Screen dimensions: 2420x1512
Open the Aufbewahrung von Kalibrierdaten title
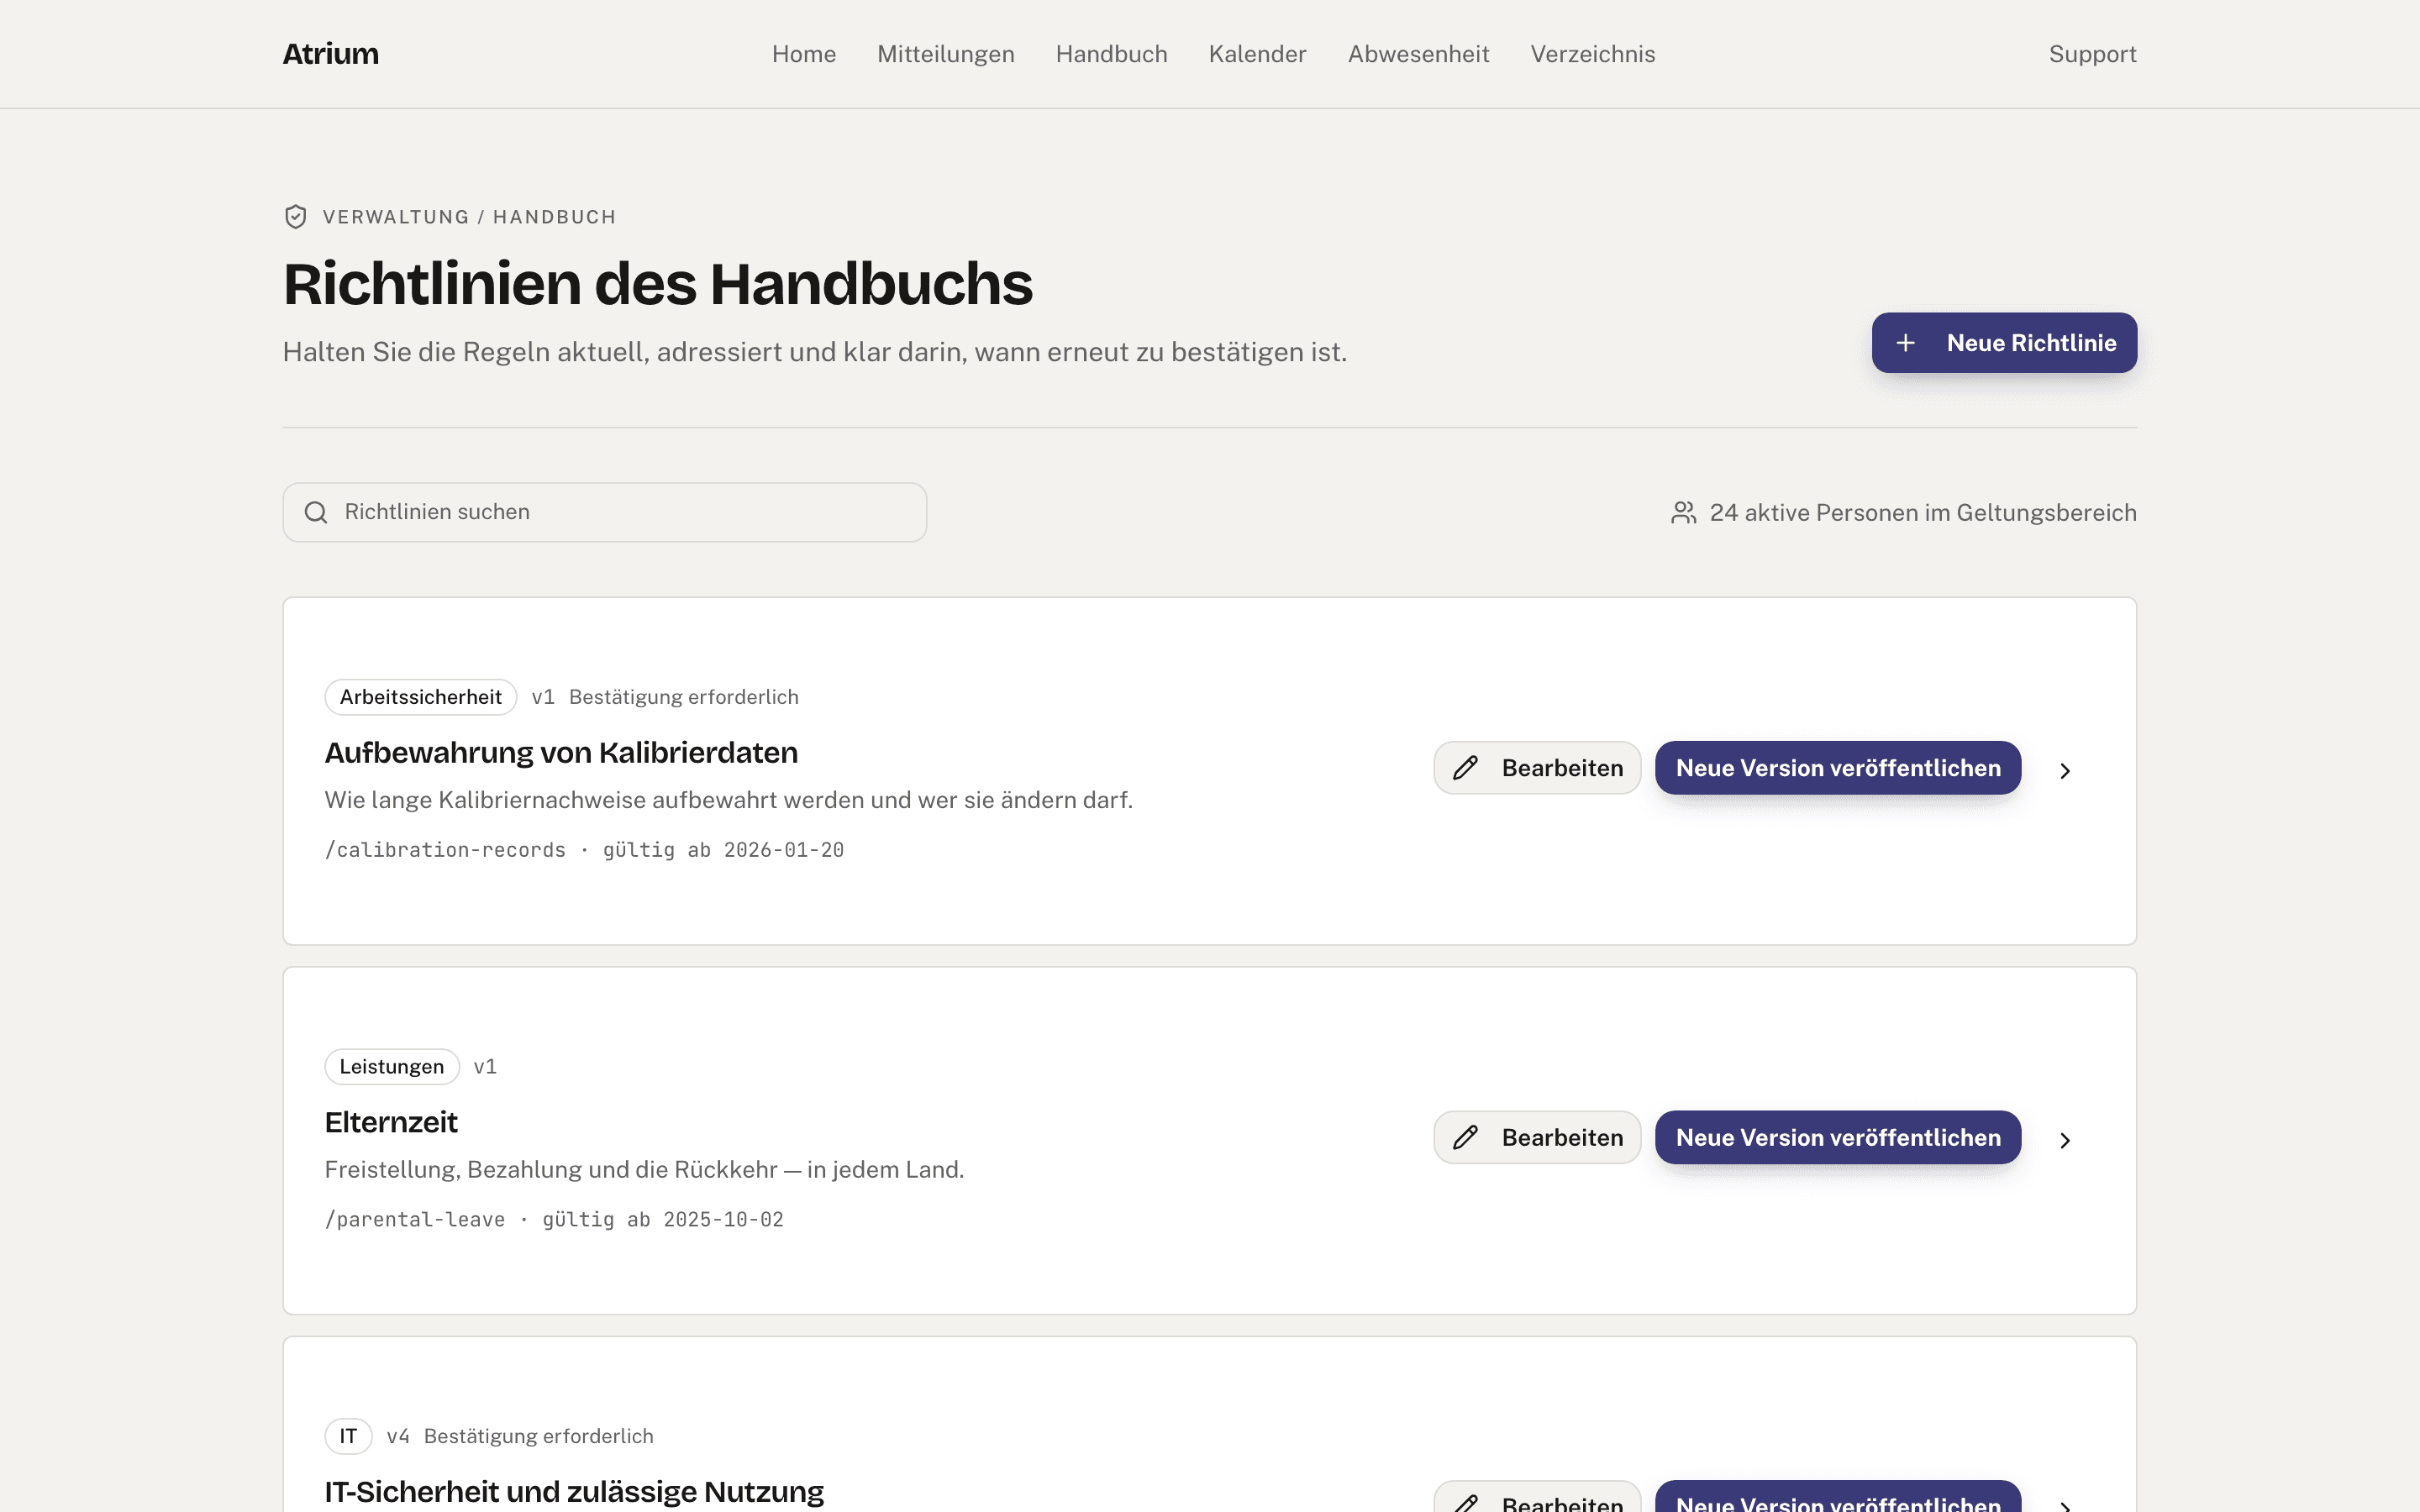(x=561, y=753)
